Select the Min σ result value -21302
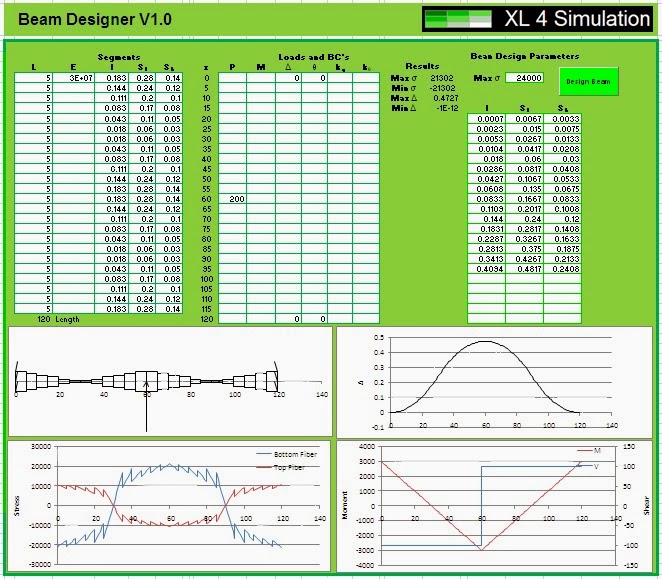 point(442,88)
